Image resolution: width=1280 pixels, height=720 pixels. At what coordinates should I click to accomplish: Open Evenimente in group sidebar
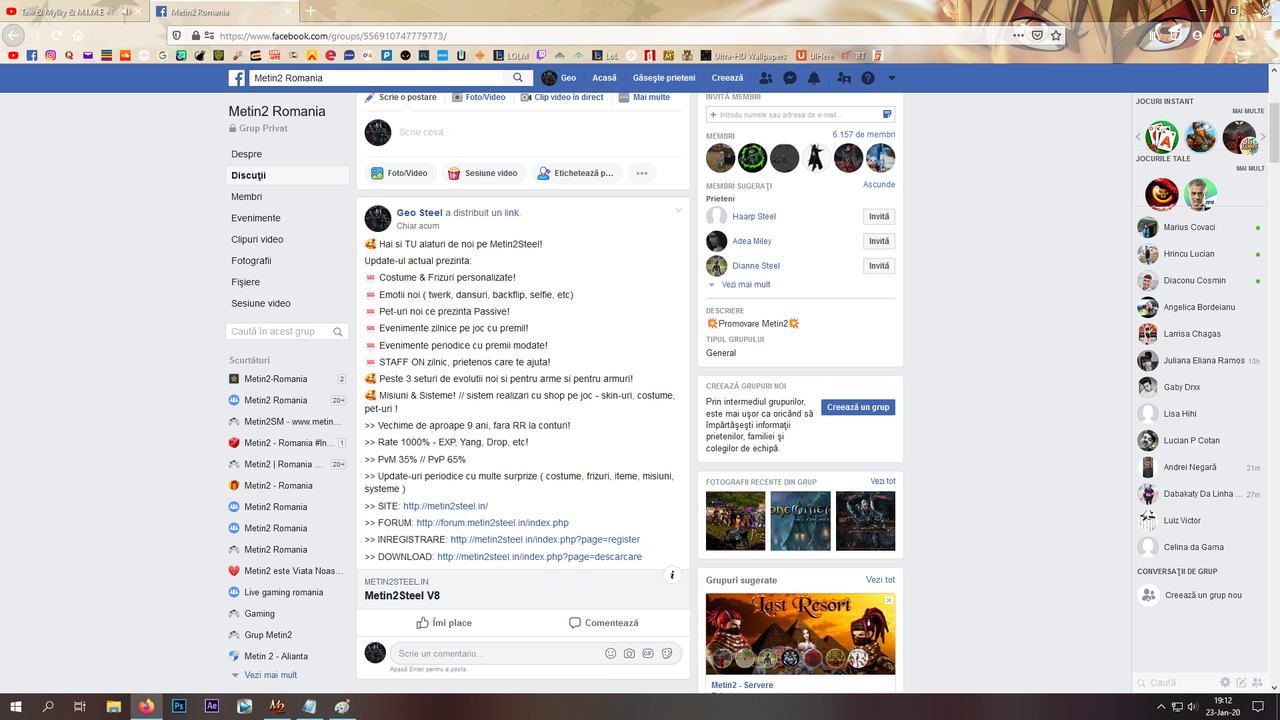tap(288, 218)
